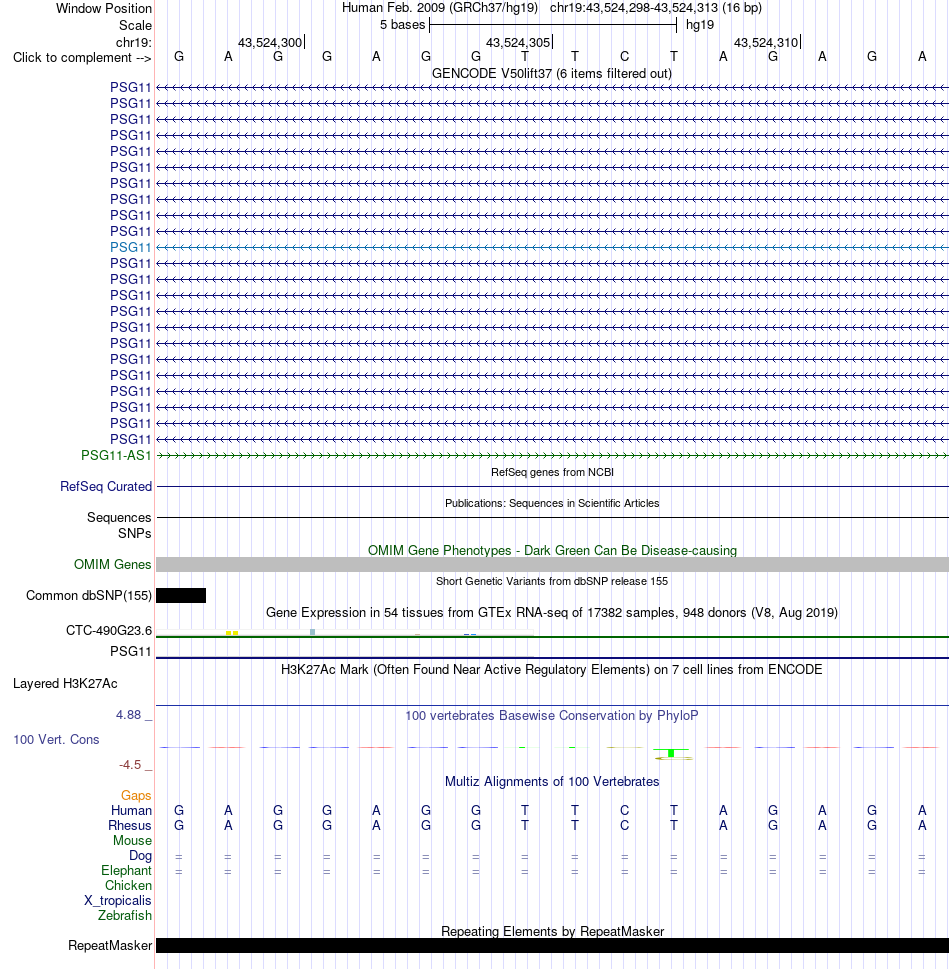Click PSG11 label below CTC-490G23.6
This screenshot has width=950, height=969.
tap(130, 651)
